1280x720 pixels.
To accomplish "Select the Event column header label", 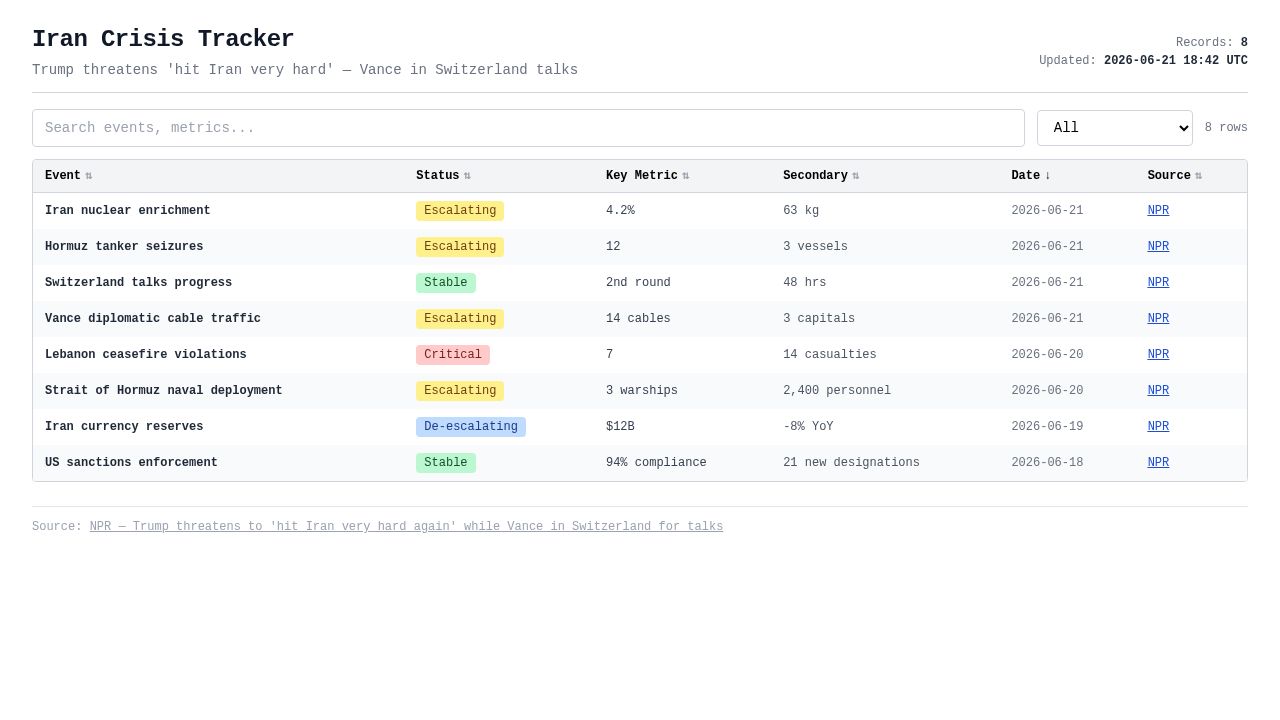I will click(x=63, y=176).
